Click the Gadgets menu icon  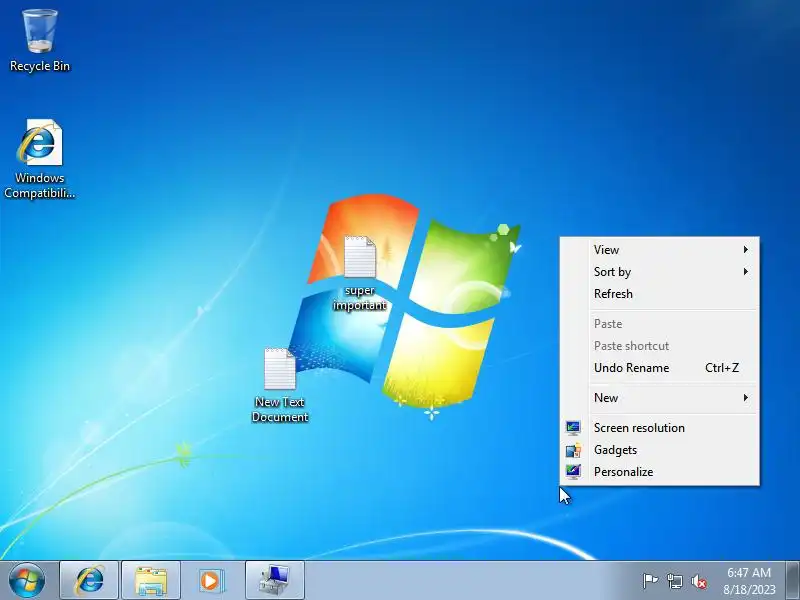coord(573,450)
